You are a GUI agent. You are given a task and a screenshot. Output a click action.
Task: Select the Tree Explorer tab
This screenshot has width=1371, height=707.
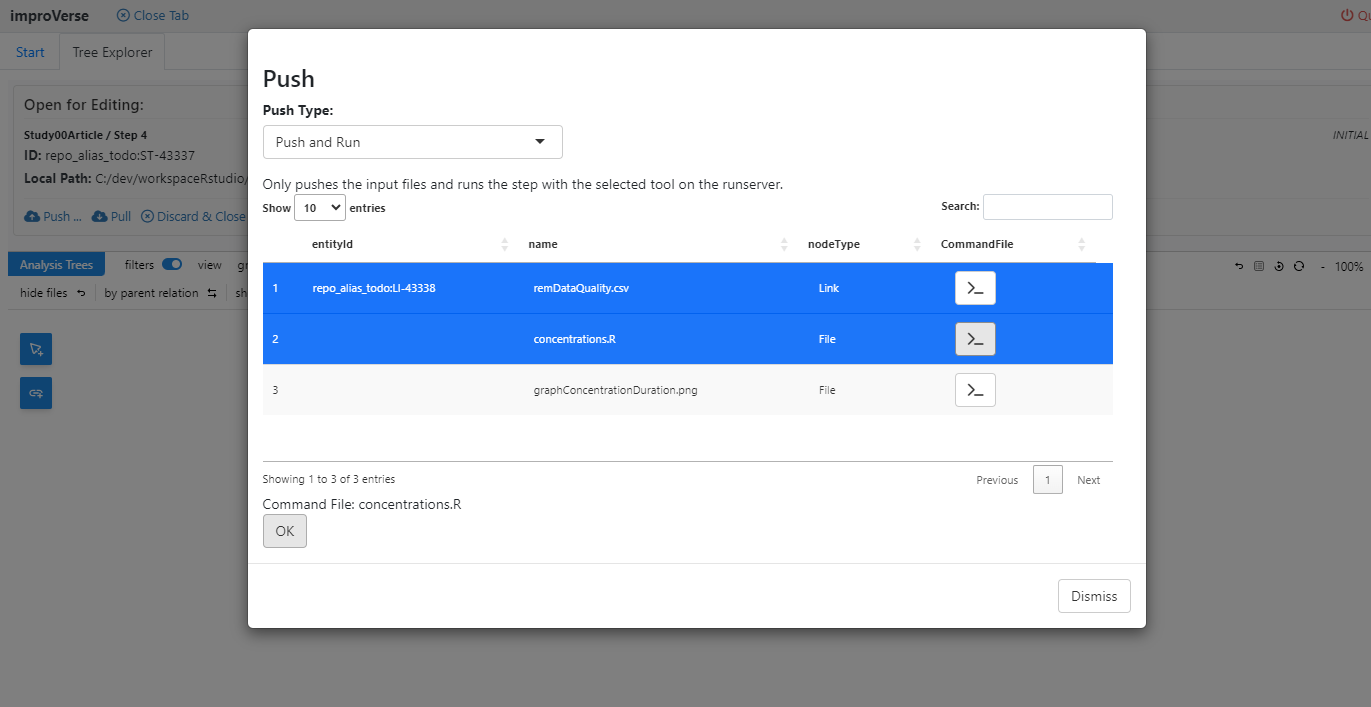(112, 52)
